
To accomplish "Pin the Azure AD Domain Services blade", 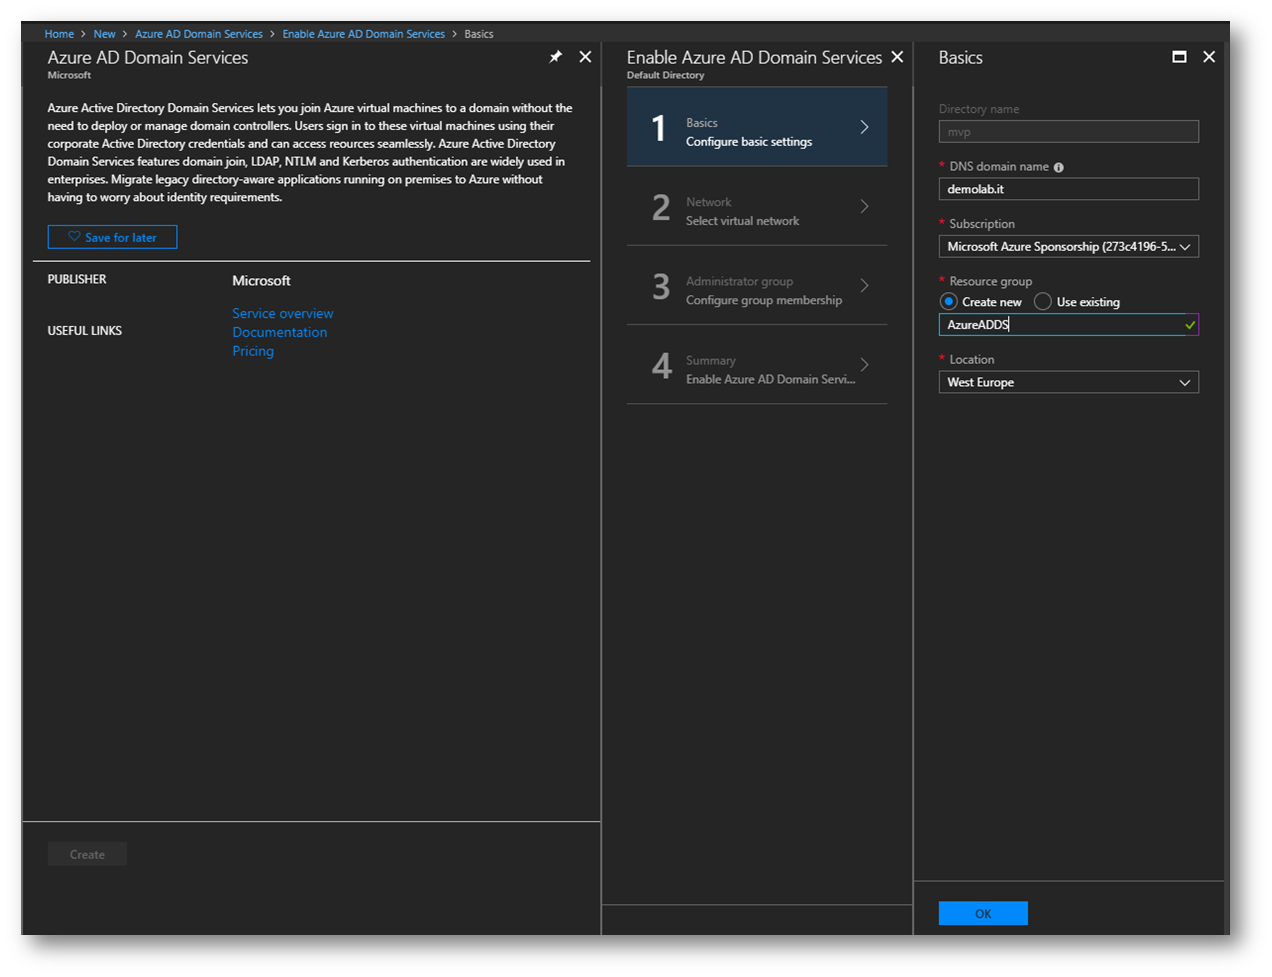I will click(556, 57).
